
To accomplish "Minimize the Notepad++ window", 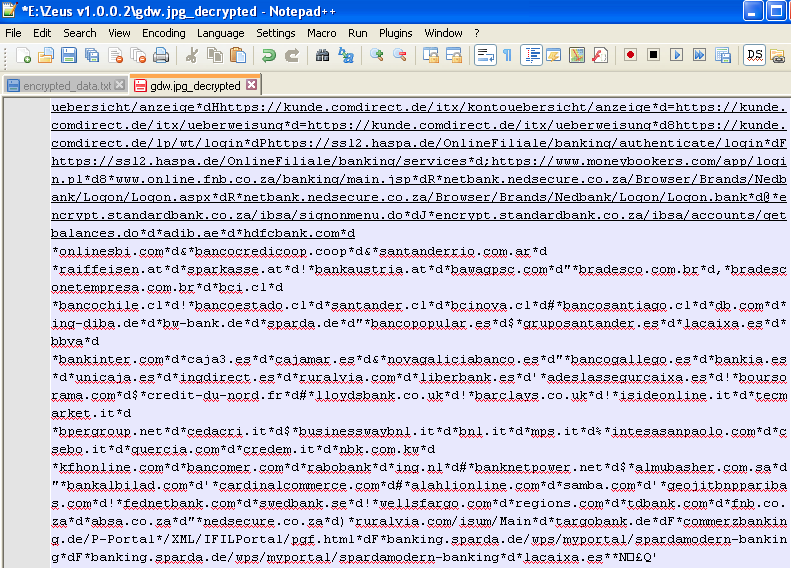I will click(753, 11).
